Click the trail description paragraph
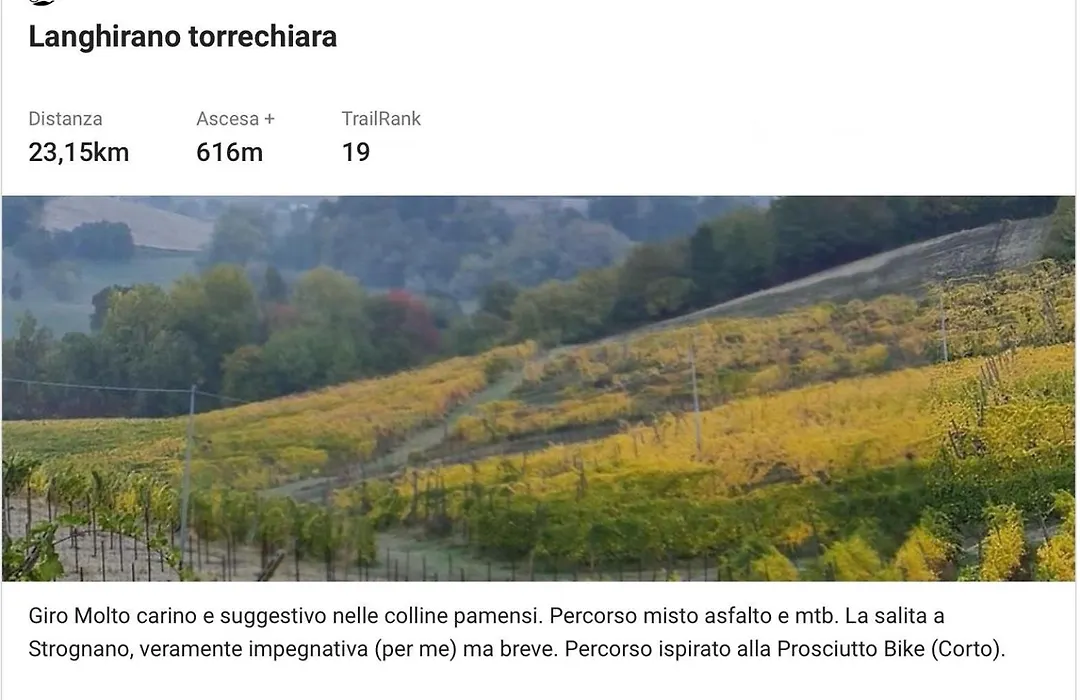Viewport: 1080px width, 700px height. [517, 632]
